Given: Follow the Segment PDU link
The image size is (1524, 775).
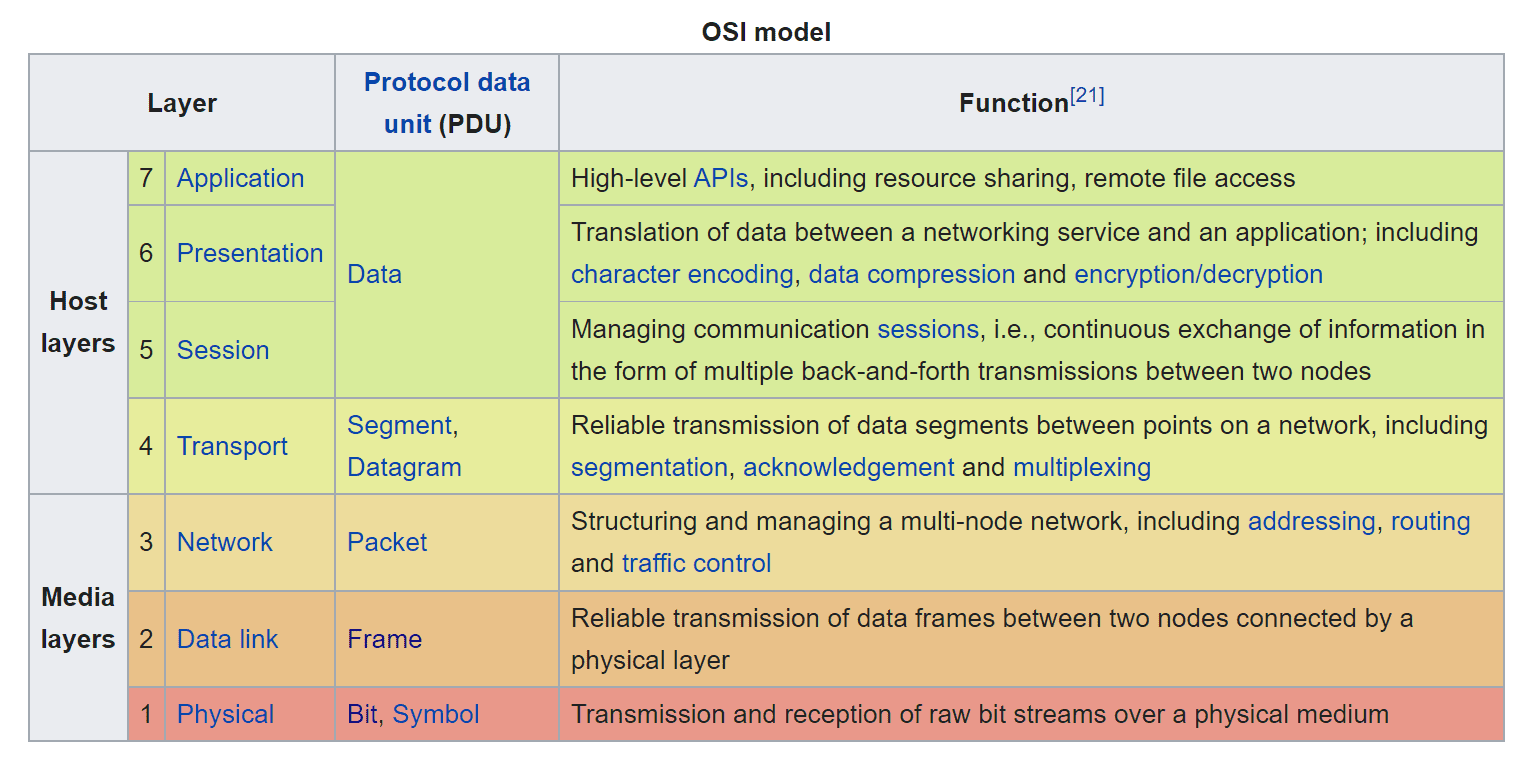Looking at the screenshot, I should (x=400, y=425).
